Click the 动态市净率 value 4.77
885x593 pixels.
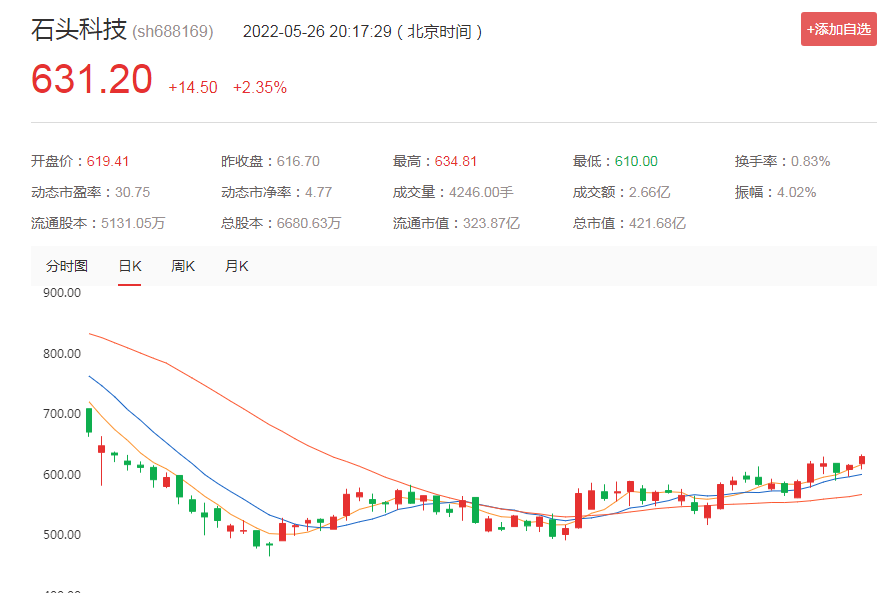318,192
